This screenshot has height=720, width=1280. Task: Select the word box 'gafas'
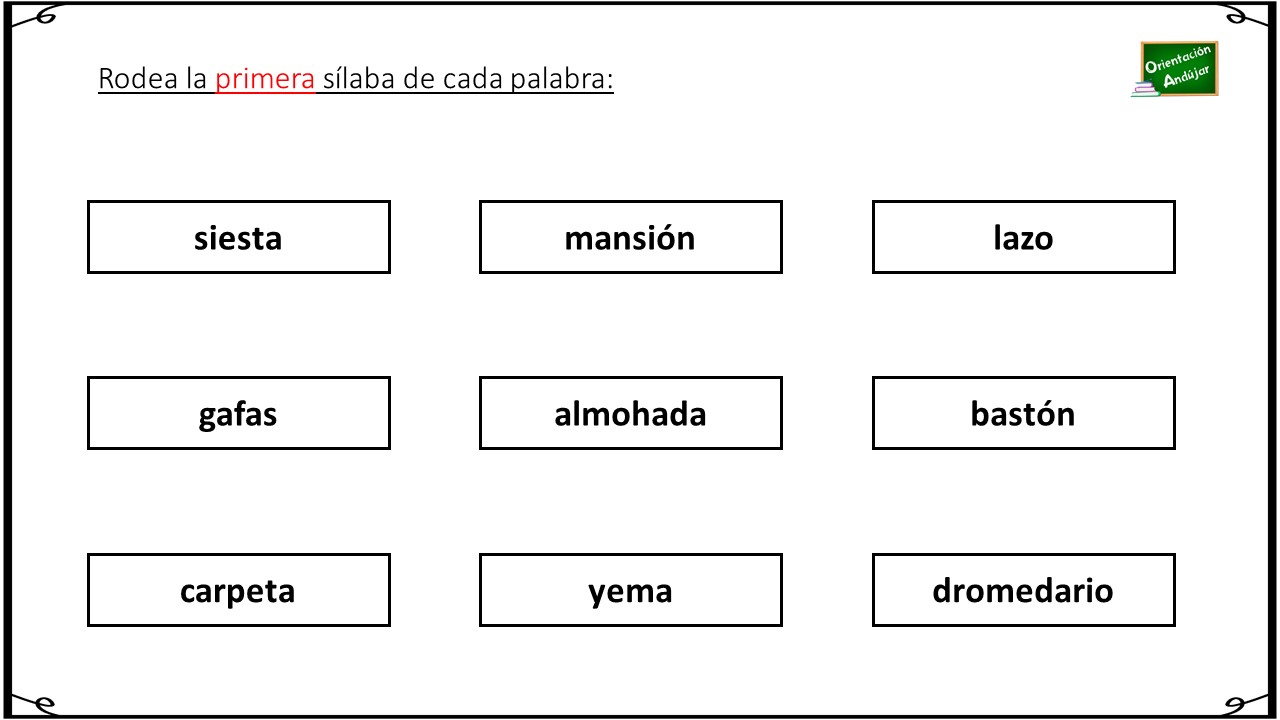[238, 413]
